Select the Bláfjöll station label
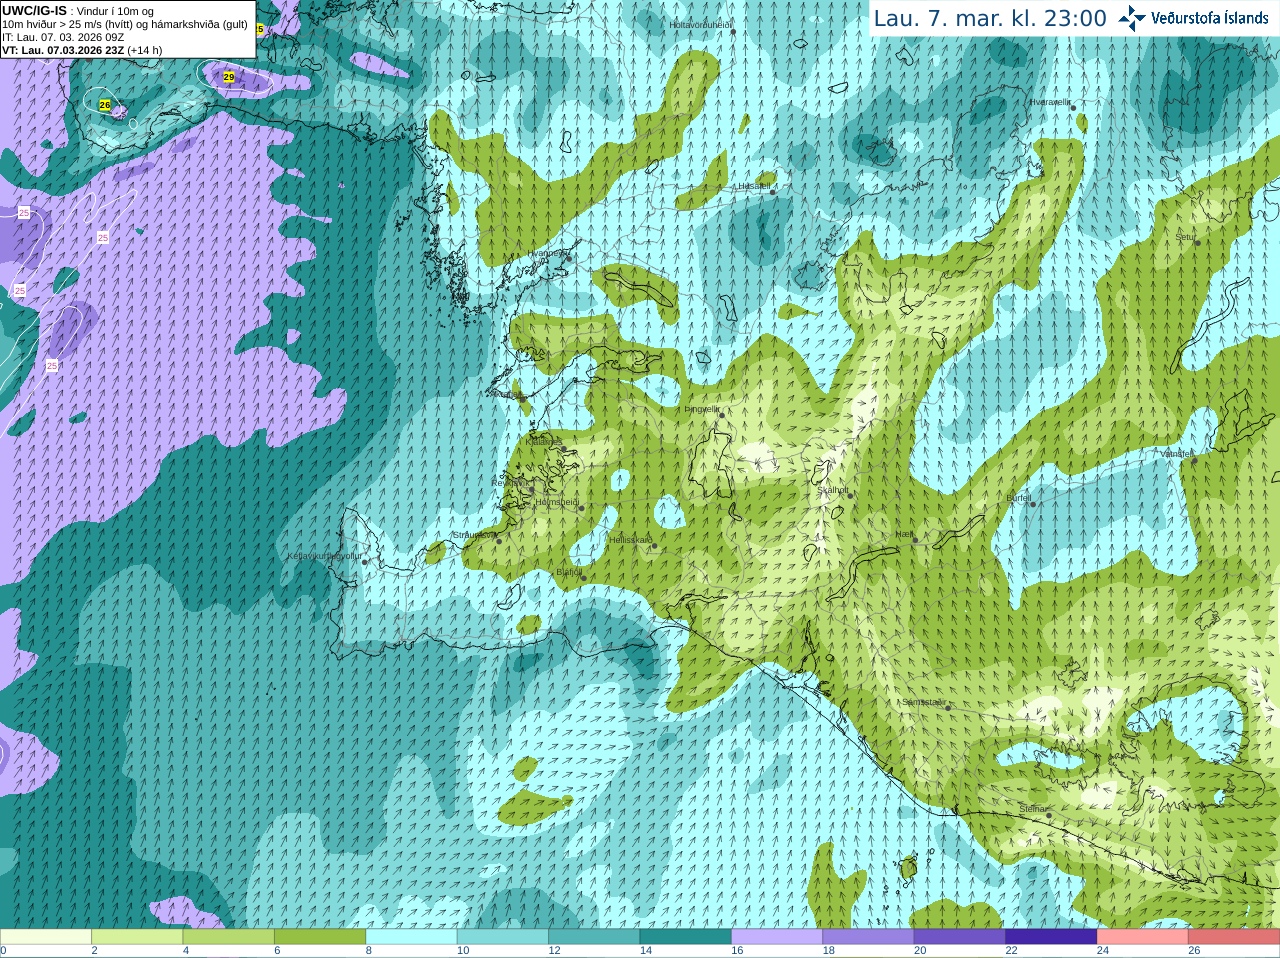 [x=568, y=572]
